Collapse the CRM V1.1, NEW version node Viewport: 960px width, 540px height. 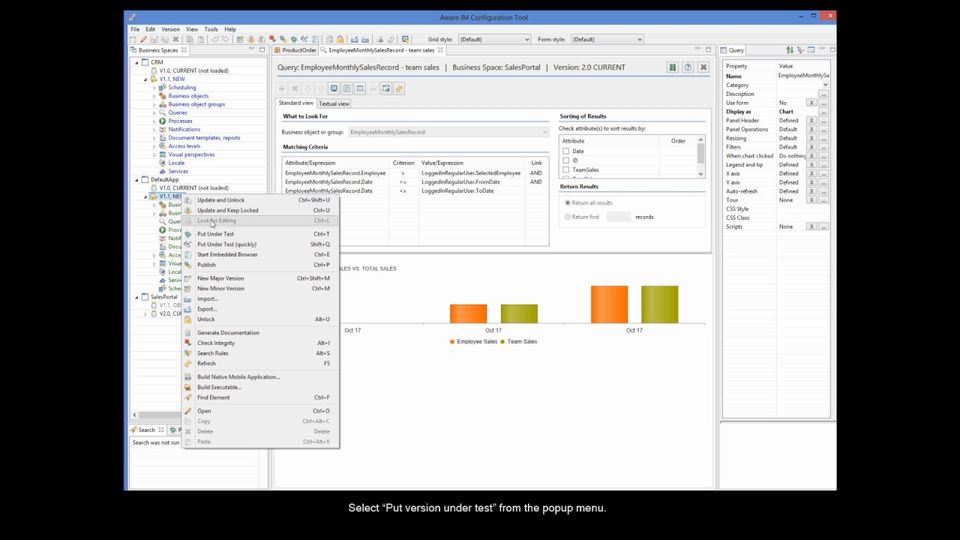(x=146, y=79)
